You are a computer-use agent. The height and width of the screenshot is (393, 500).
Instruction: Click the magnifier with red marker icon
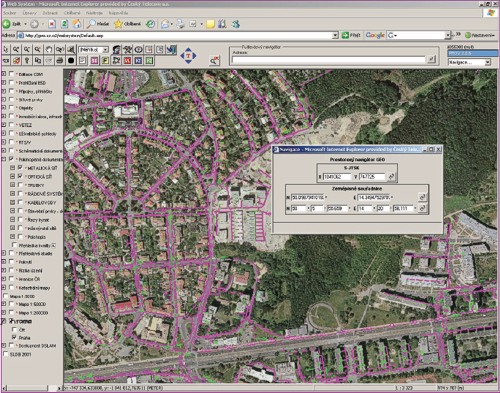[x=214, y=60]
